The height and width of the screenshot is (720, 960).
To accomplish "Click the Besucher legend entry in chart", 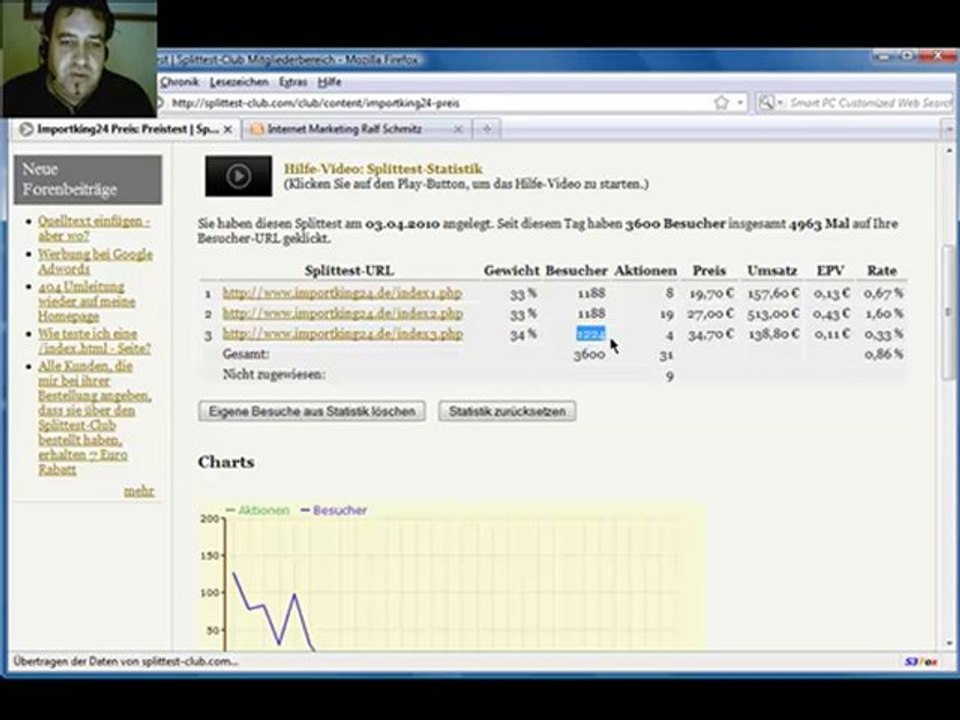I will click(334, 510).
